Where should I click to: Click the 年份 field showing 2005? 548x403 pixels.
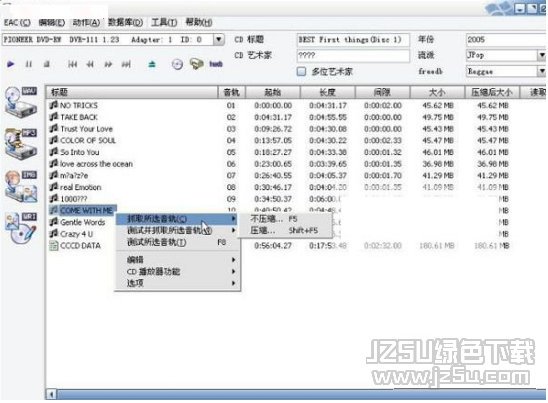(506, 39)
